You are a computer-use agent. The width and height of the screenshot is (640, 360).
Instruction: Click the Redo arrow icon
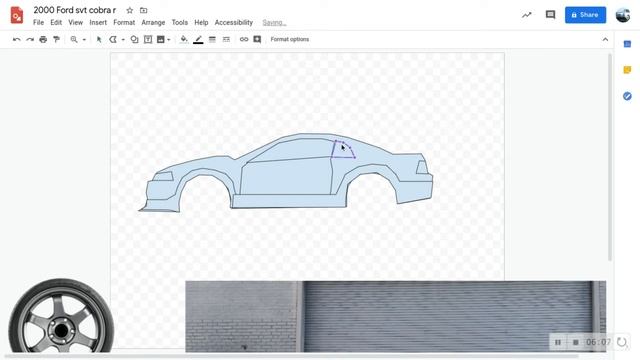30,40
